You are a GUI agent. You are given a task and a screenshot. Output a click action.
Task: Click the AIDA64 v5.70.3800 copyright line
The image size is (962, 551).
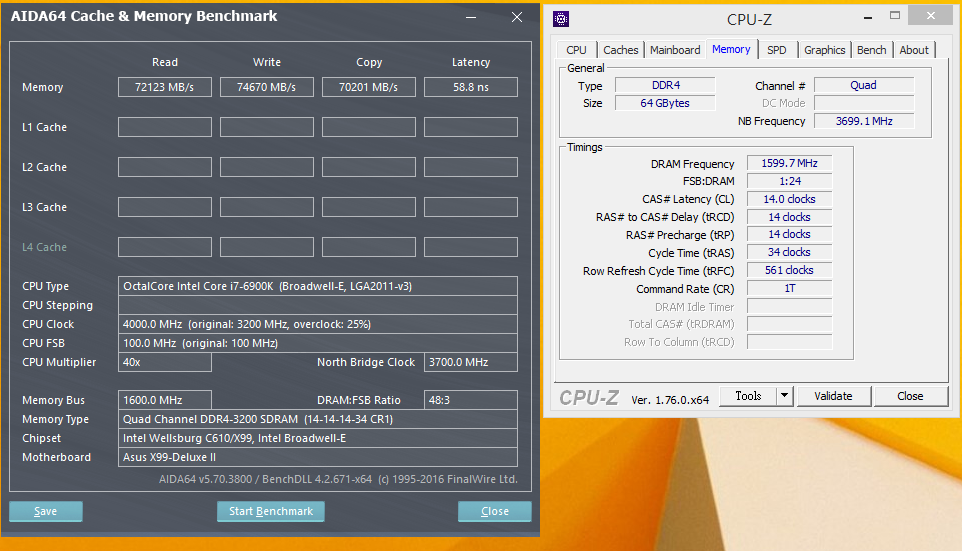click(x=338, y=479)
